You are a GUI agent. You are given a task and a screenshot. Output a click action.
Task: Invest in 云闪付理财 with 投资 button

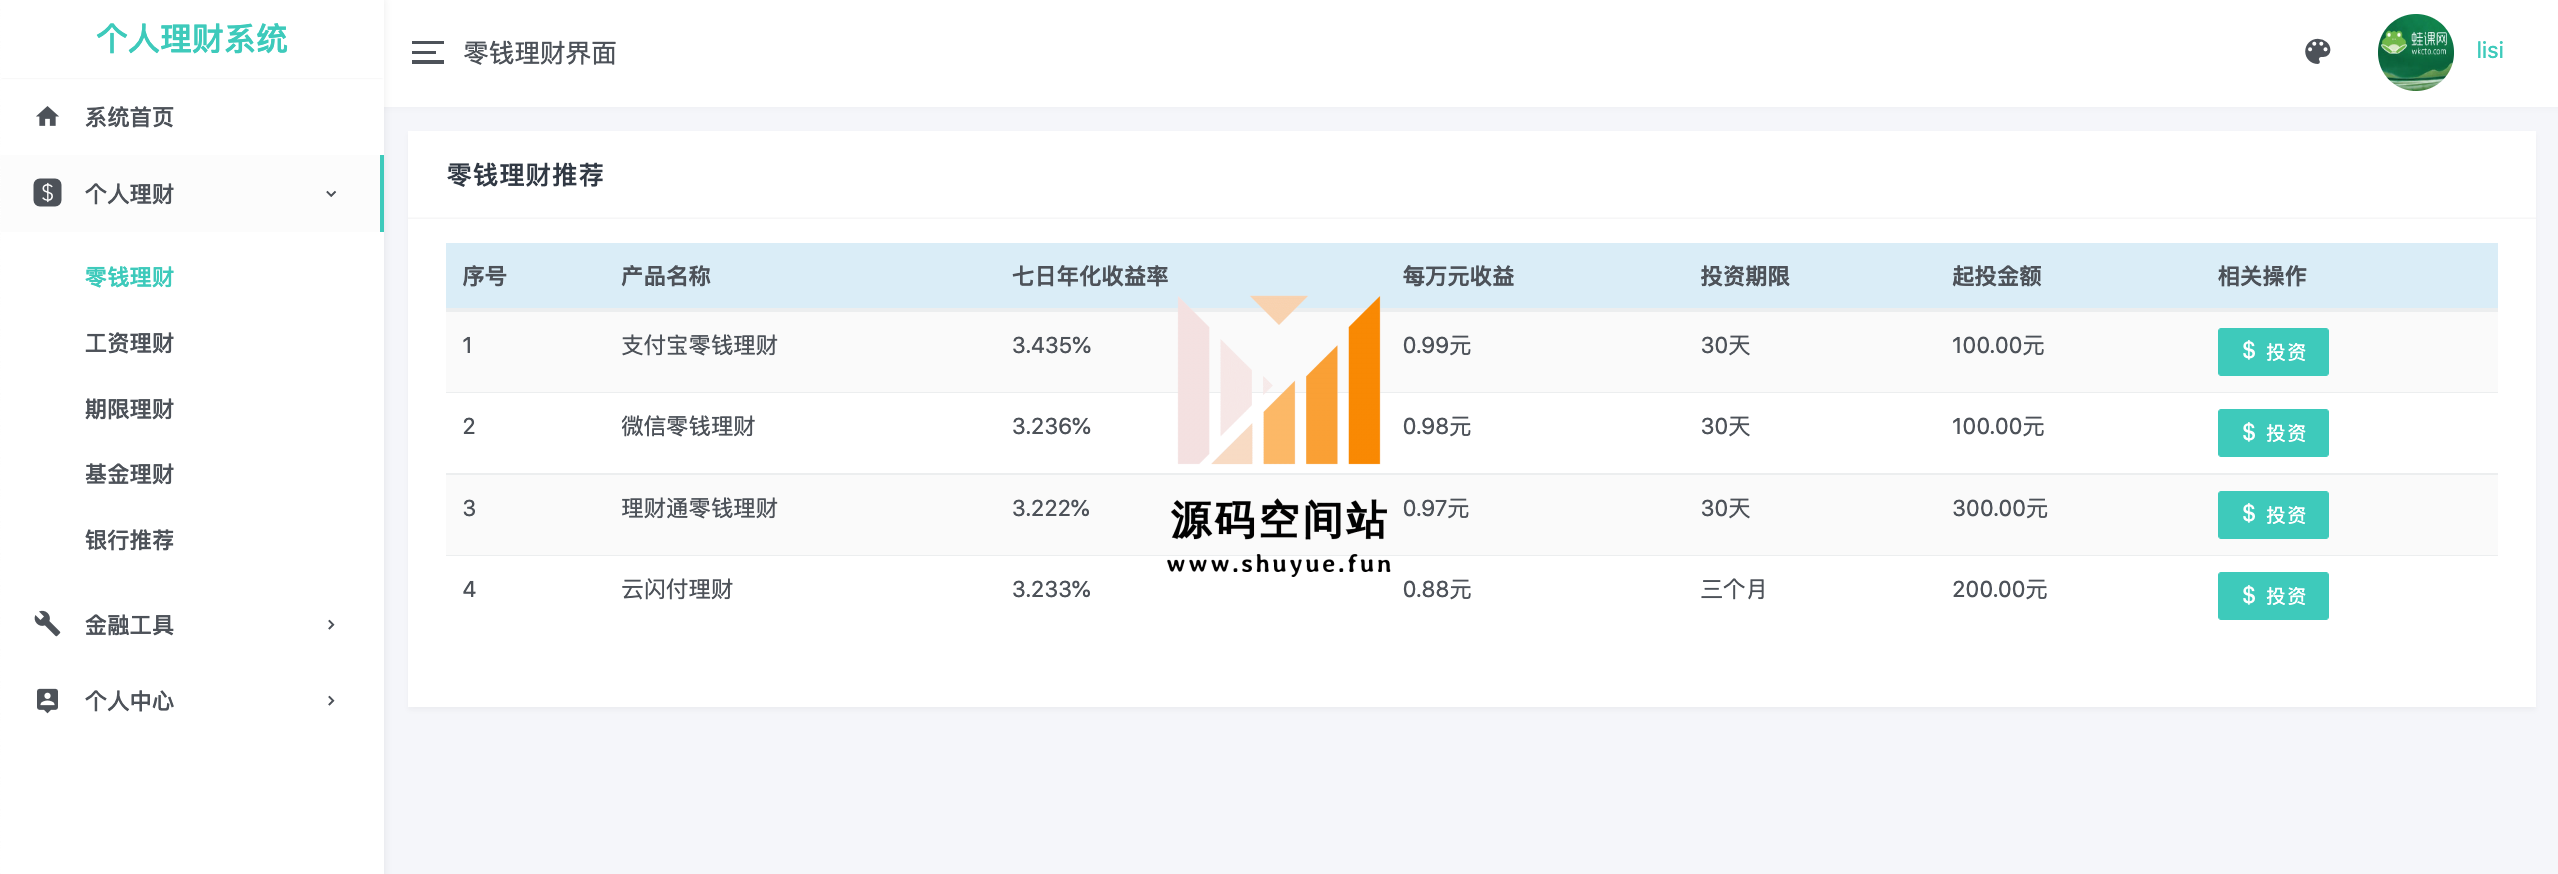click(2272, 596)
